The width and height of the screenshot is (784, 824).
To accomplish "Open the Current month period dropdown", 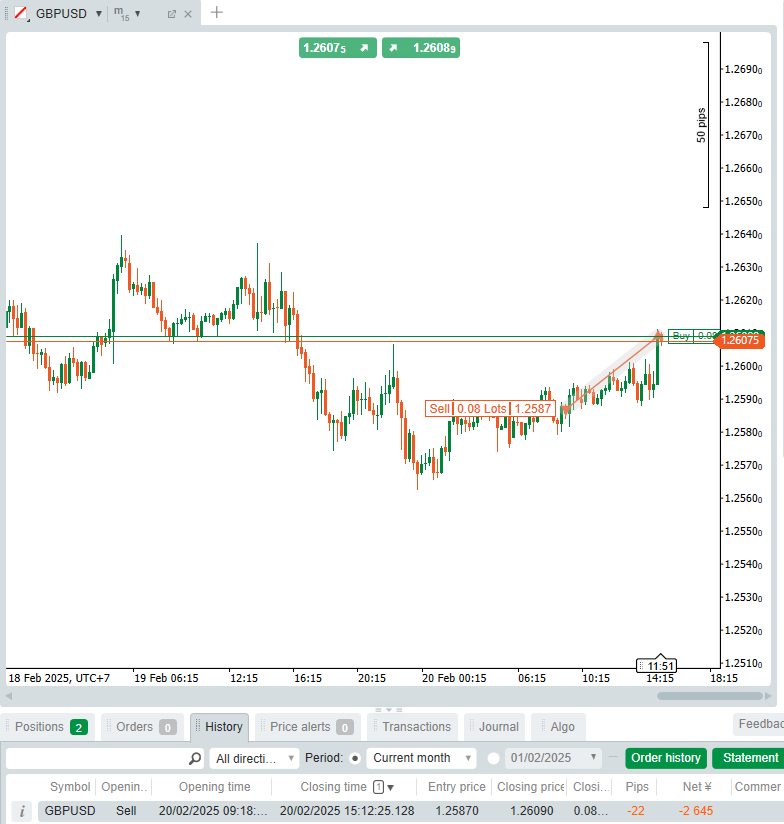I will (x=421, y=758).
